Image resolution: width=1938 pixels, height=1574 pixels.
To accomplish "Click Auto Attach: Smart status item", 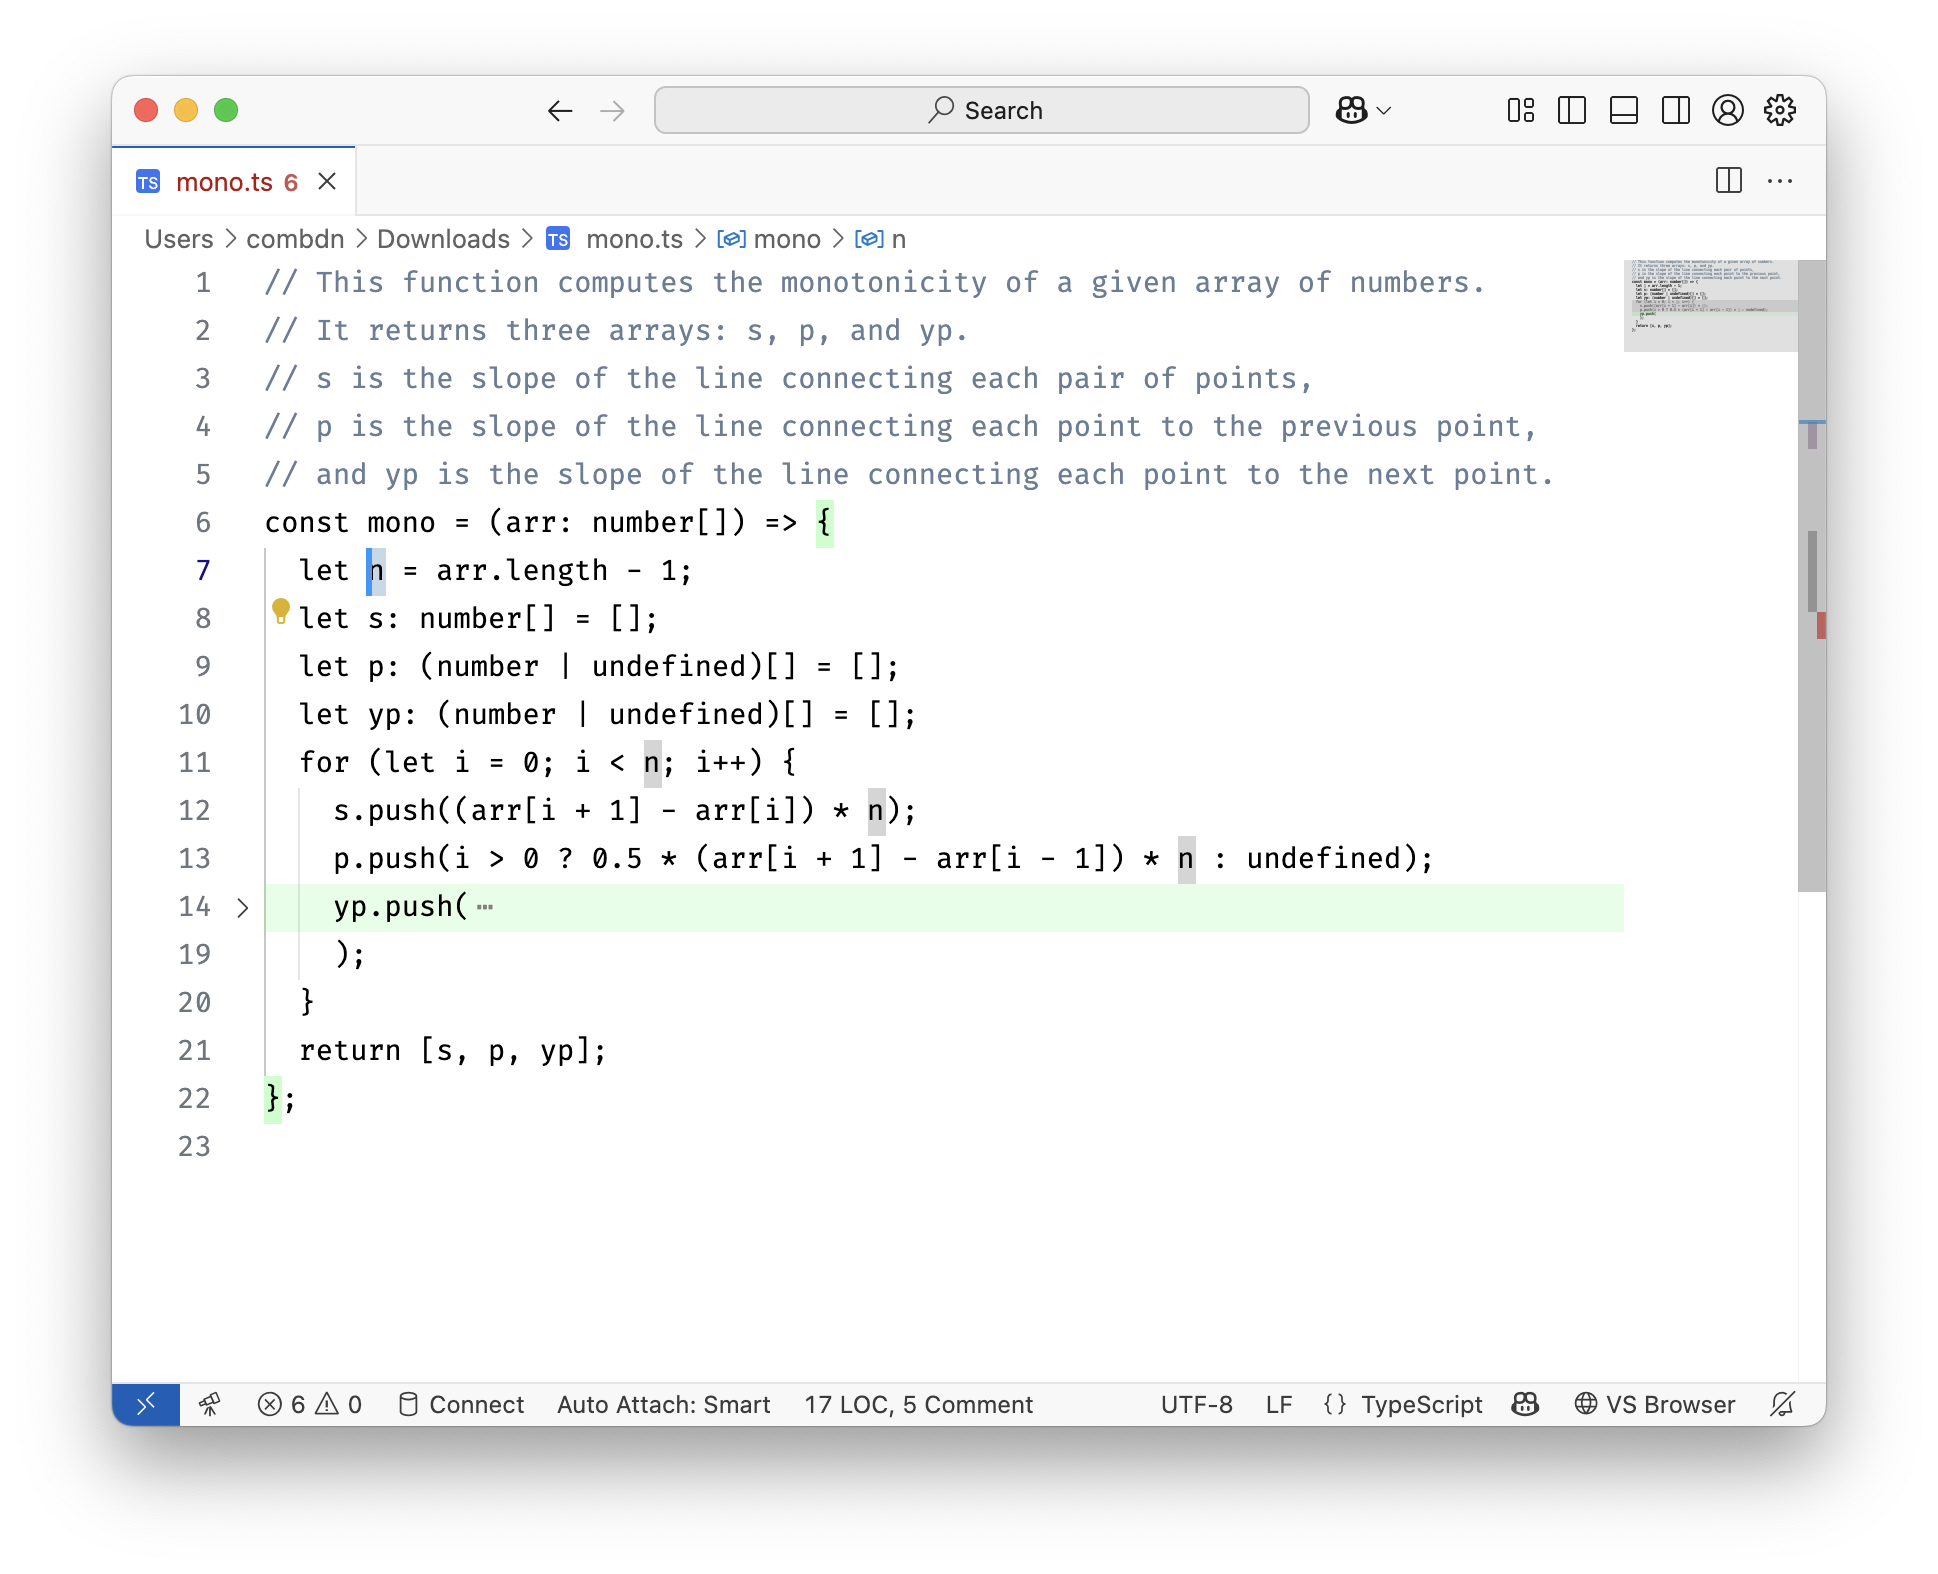I will [x=663, y=1404].
